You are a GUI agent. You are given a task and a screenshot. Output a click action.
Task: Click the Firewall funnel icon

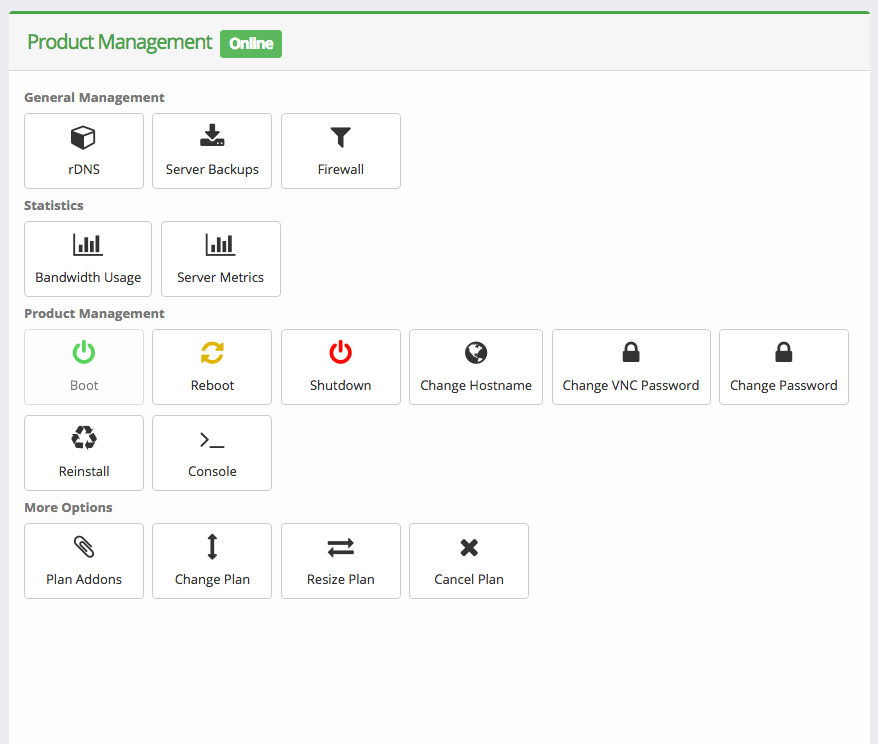point(341,137)
